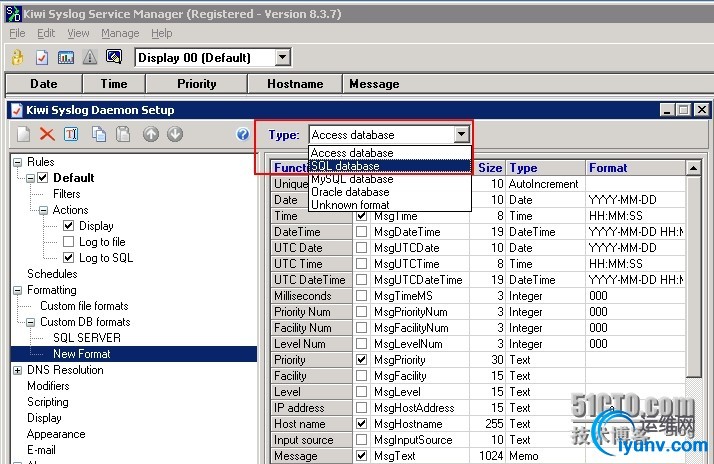Collapse the Custom DB formats node

pos(31,322)
